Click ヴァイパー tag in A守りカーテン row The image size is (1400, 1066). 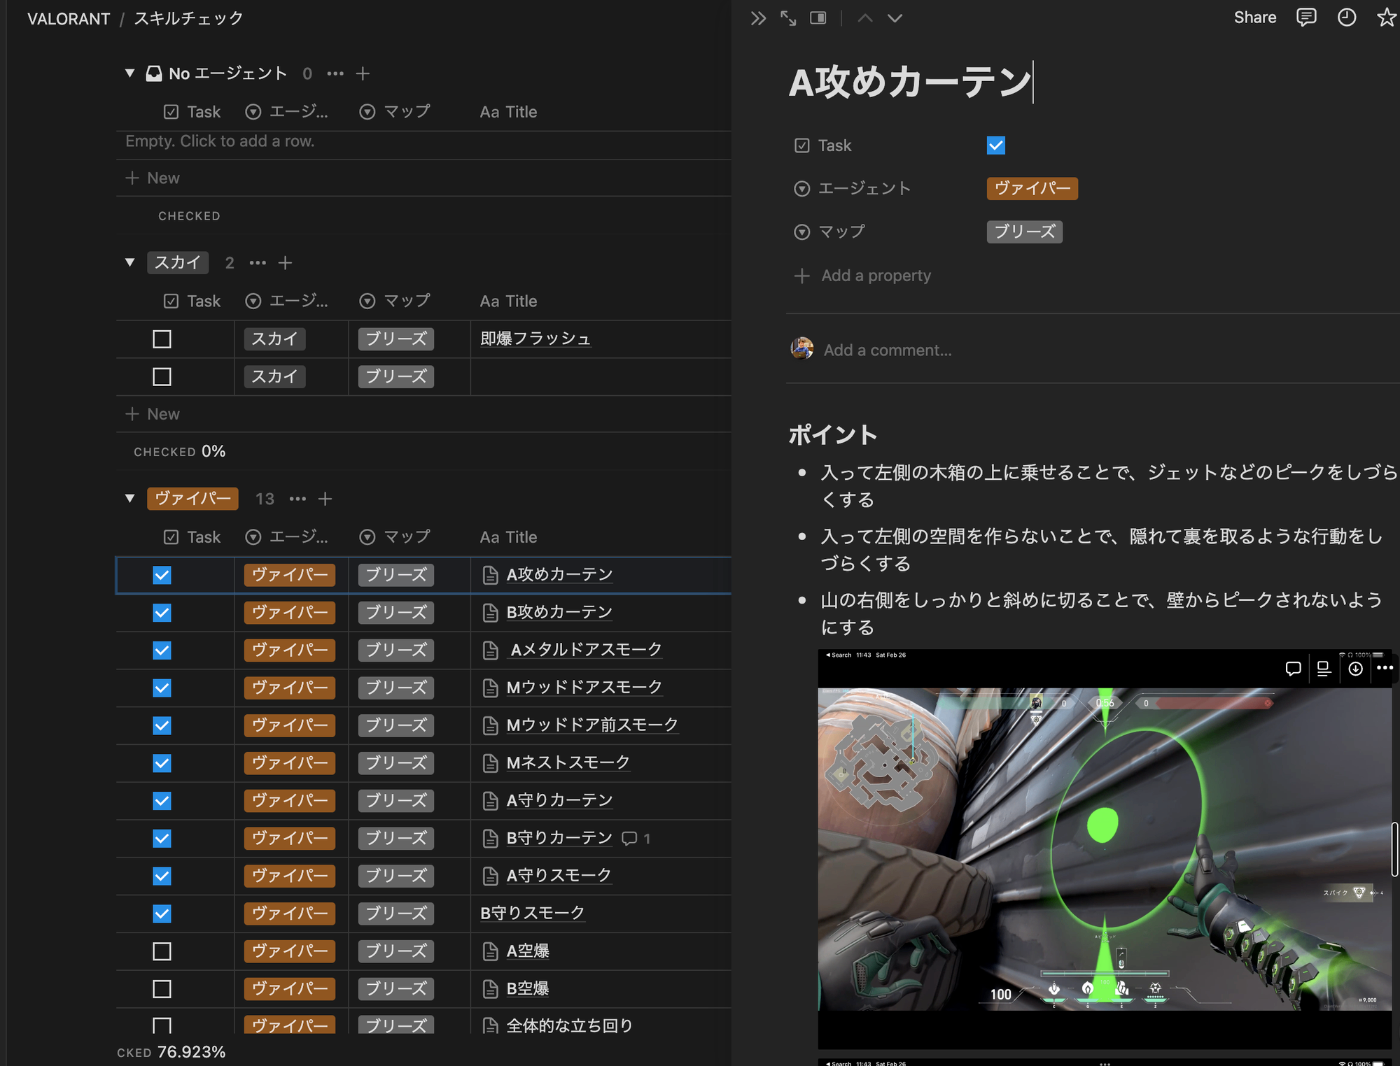tap(290, 801)
